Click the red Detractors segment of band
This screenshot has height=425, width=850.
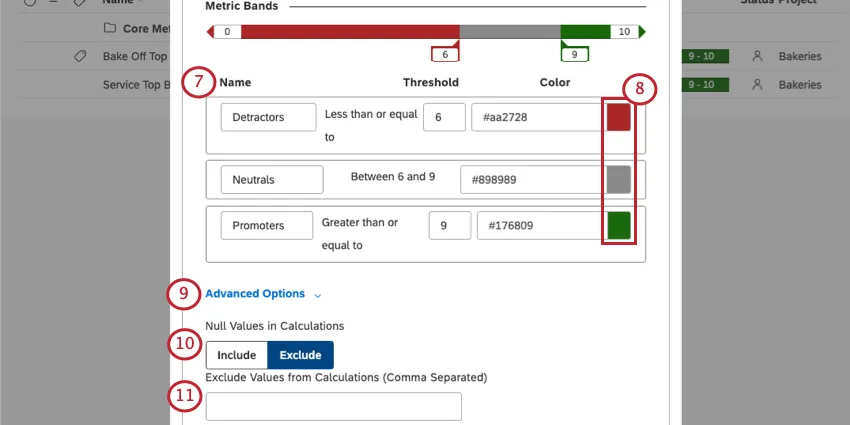click(x=350, y=32)
